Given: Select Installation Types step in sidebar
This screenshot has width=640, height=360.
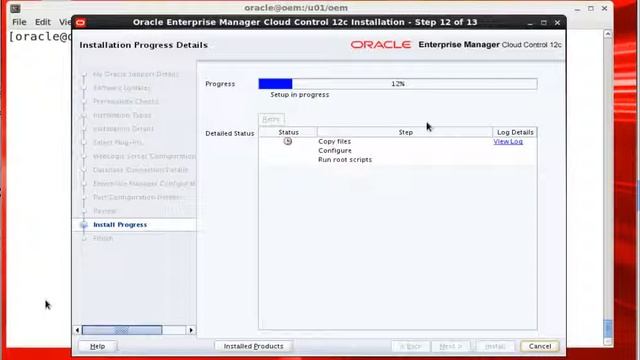Looking at the screenshot, I should tap(122, 115).
